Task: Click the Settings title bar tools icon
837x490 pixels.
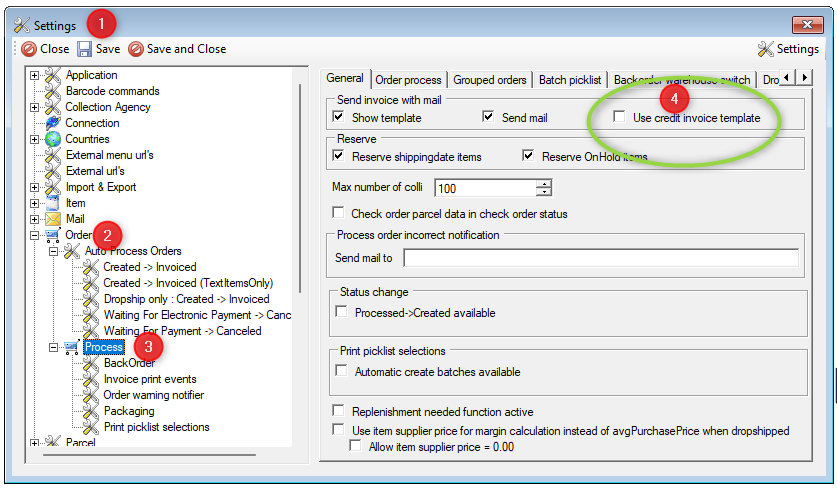Action: point(21,25)
